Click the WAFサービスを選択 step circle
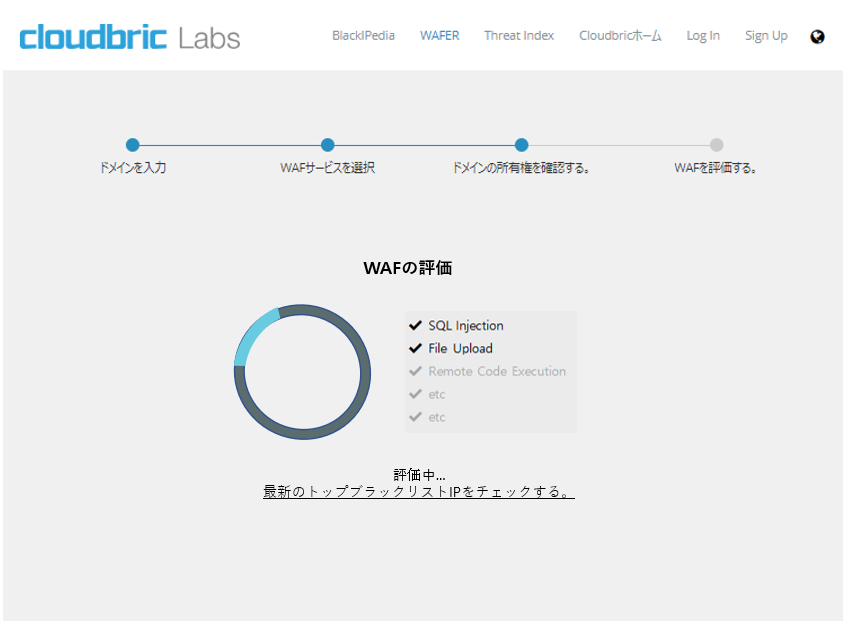This screenshot has width=844, height=622. pos(327,145)
